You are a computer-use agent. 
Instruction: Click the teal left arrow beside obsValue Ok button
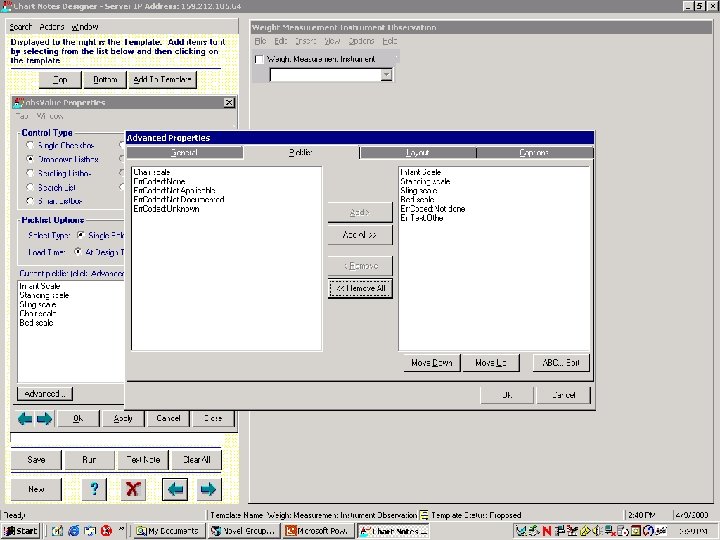coord(25,419)
